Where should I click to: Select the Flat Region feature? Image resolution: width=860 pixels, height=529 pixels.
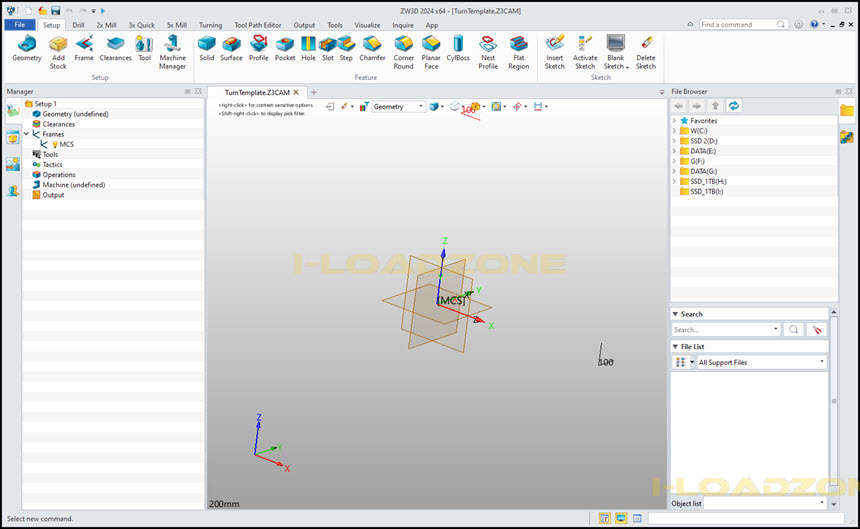518,53
